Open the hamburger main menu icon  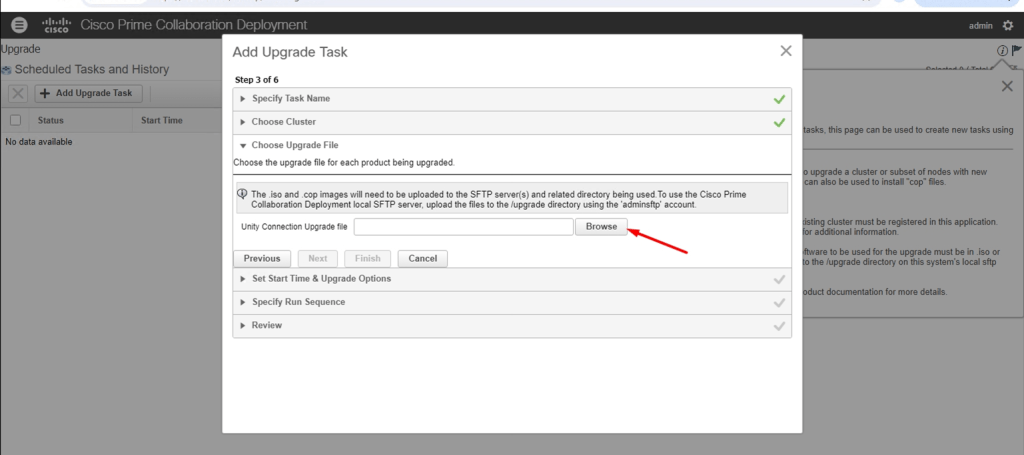(x=20, y=25)
